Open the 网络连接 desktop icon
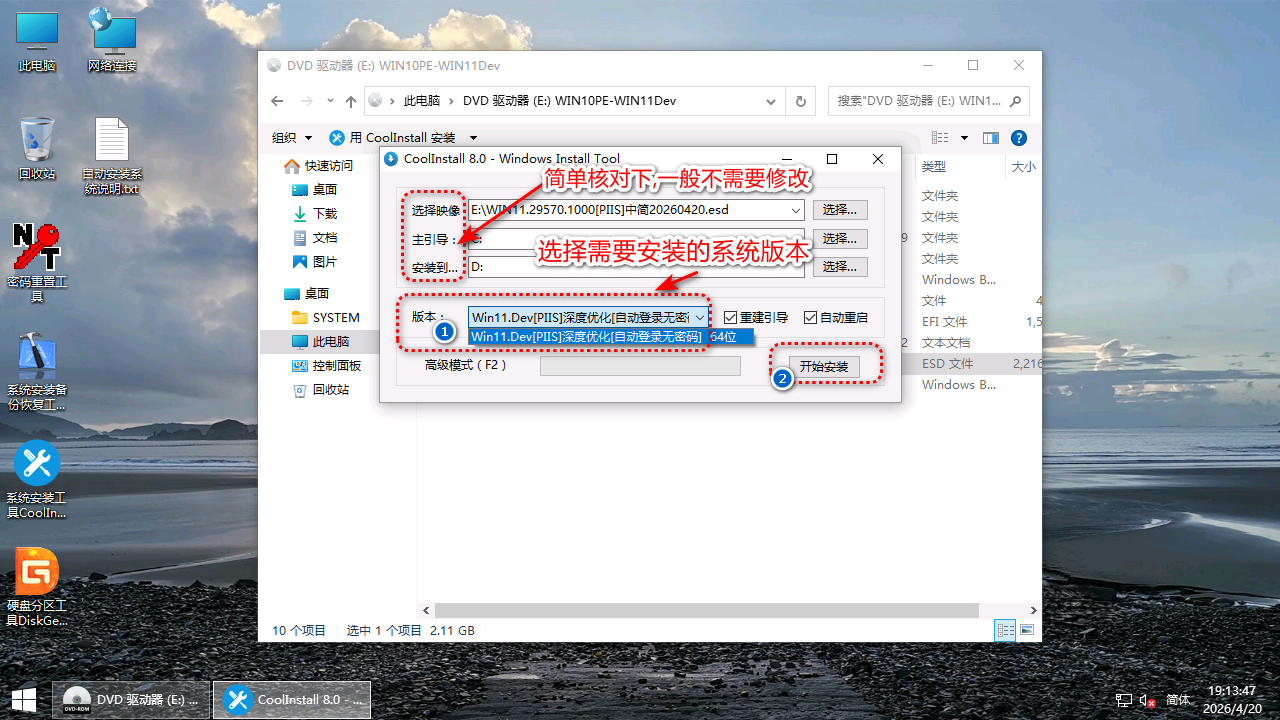The height and width of the screenshot is (720, 1280). tap(112, 40)
